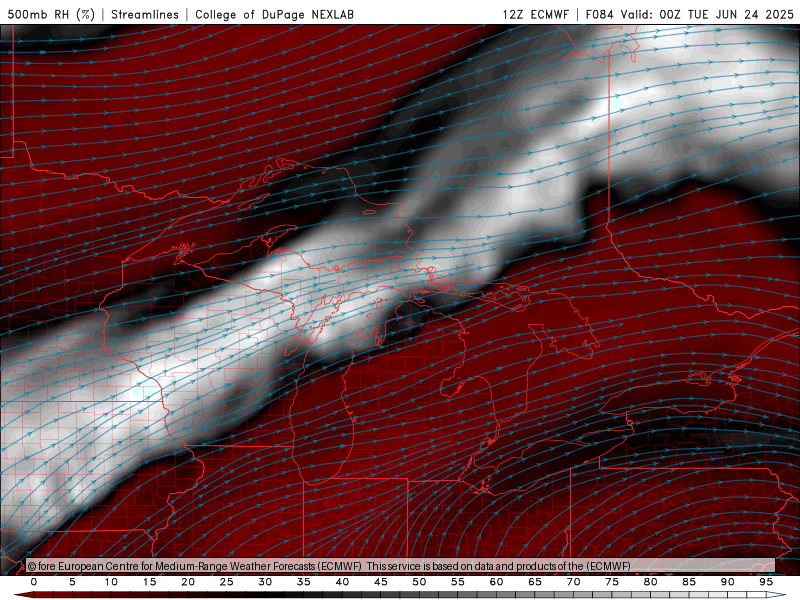Image resolution: width=800 pixels, height=600 pixels.
Task: Click the RH color scale bar
Action: [x=400, y=595]
